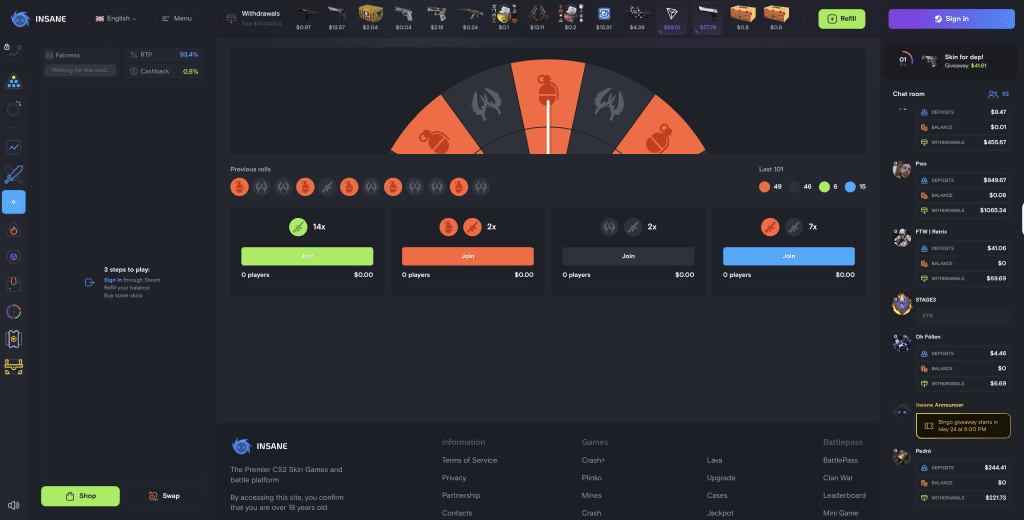Viewport: 1024px width, 520px height.
Task: Click the green Refill button
Action: click(841, 18)
